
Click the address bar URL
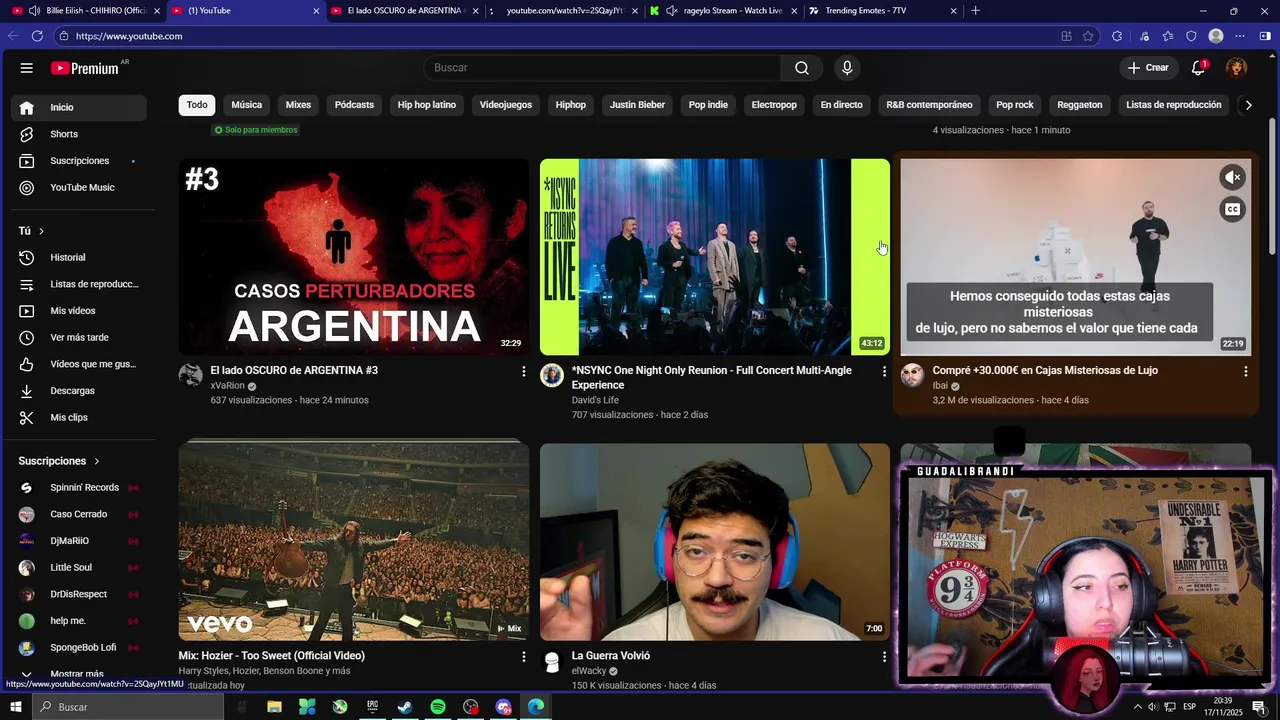point(129,36)
